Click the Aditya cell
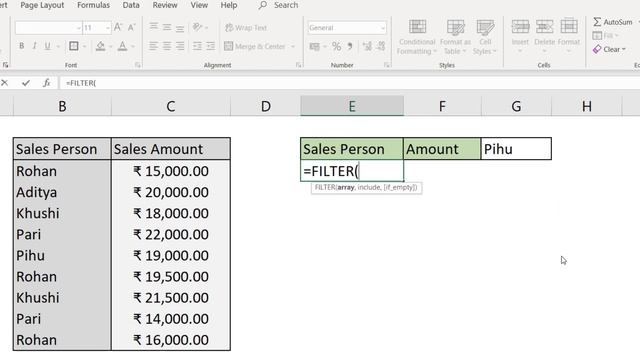640x360 pixels. tap(62, 192)
